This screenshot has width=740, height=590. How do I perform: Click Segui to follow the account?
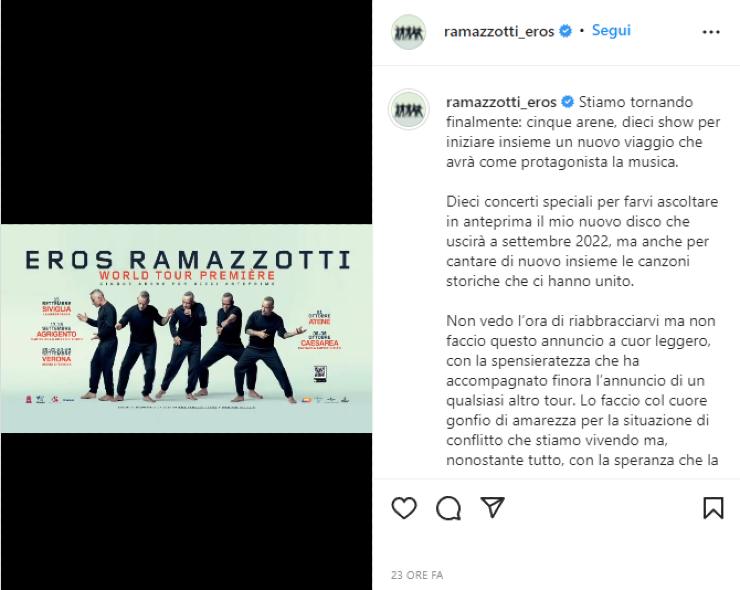tap(611, 30)
